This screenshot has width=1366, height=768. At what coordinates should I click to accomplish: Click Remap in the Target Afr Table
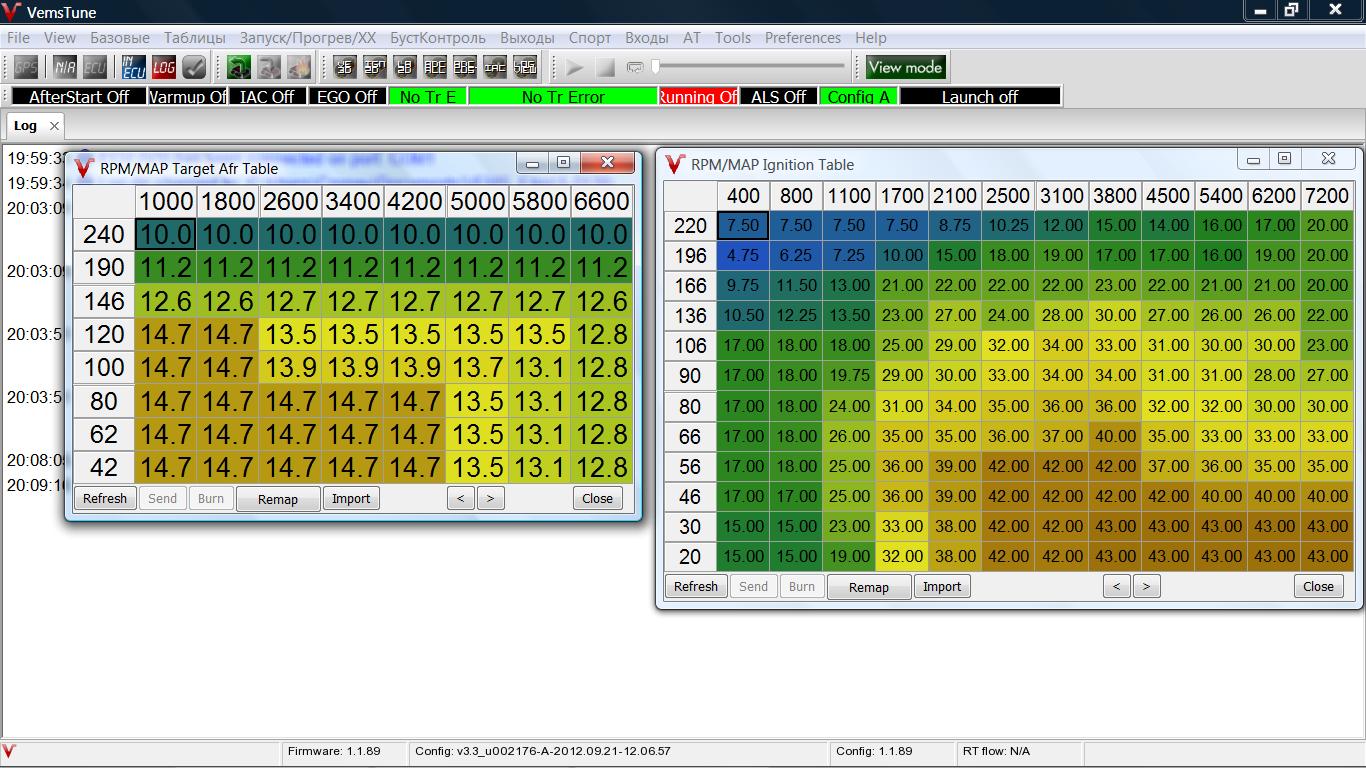pos(278,499)
